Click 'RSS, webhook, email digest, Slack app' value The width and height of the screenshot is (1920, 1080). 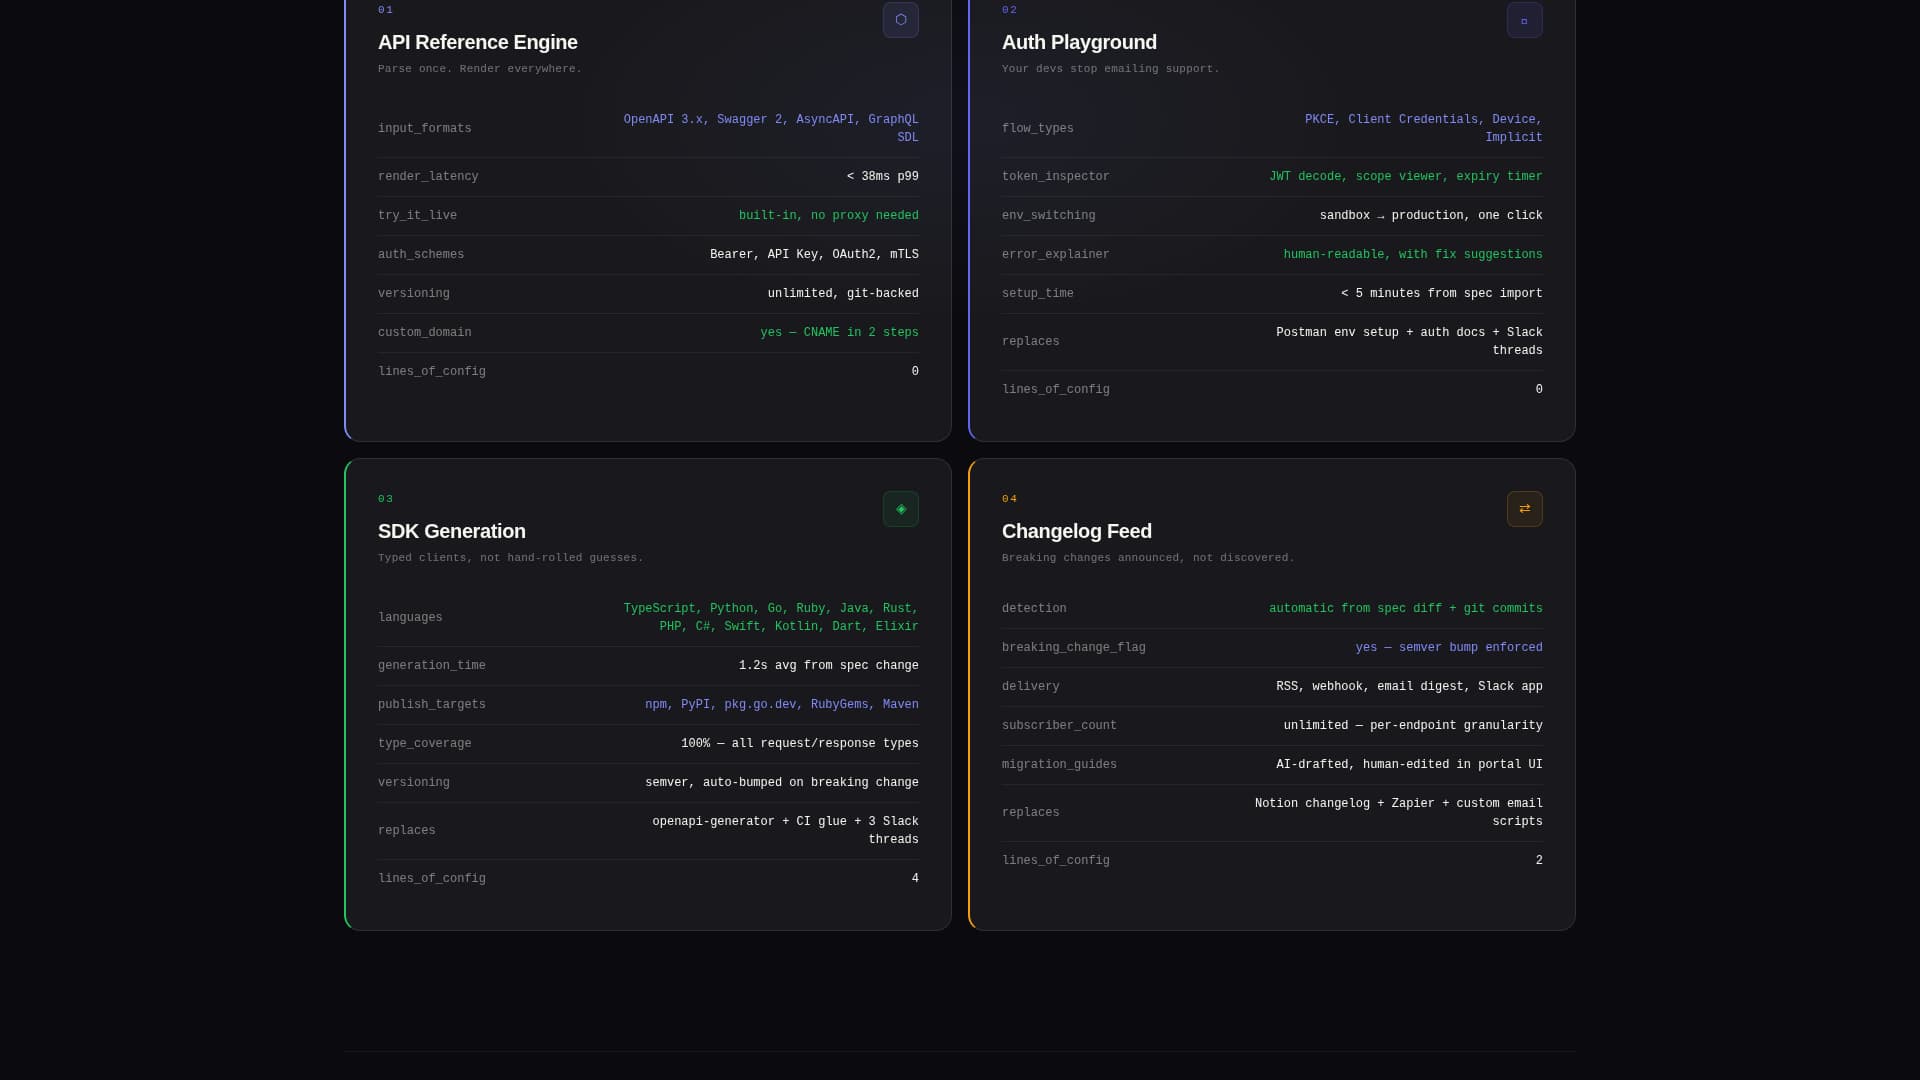pos(1409,687)
